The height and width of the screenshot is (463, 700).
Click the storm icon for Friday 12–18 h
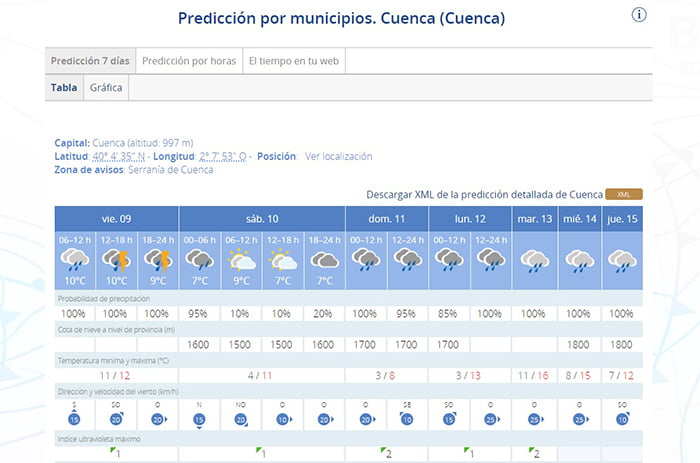pos(117,260)
